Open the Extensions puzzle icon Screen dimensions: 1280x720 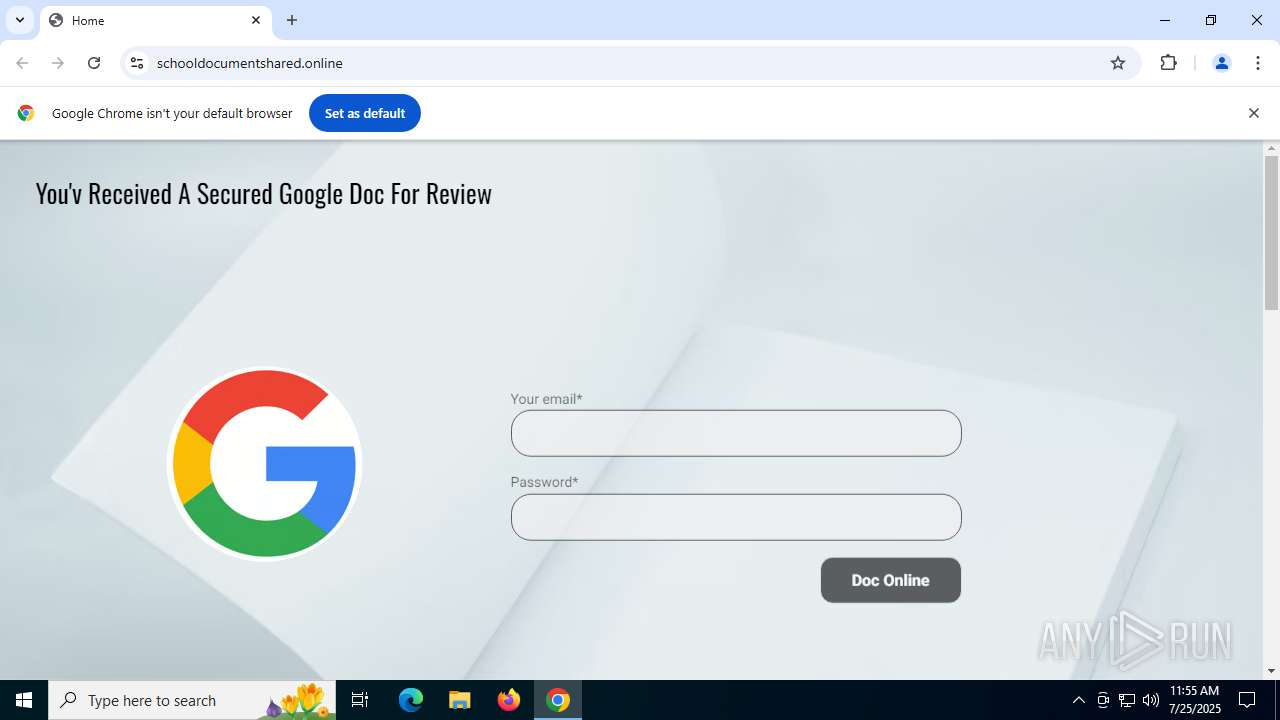1168,63
